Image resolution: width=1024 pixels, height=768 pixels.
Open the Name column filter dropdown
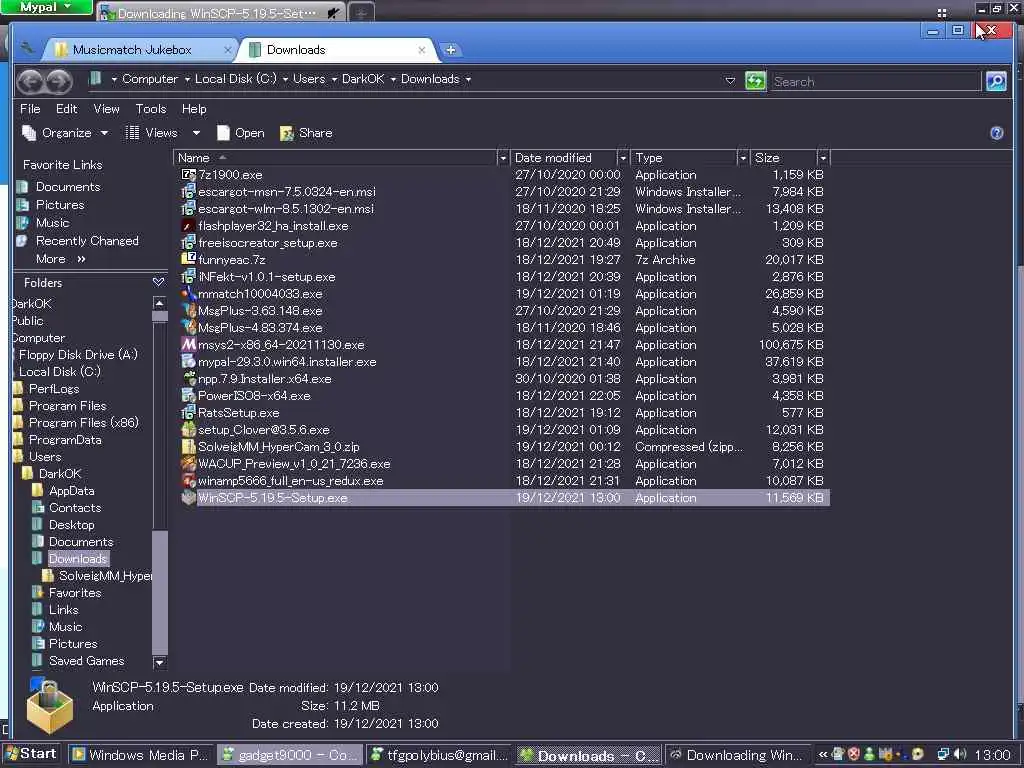click(x=502, y=158)
